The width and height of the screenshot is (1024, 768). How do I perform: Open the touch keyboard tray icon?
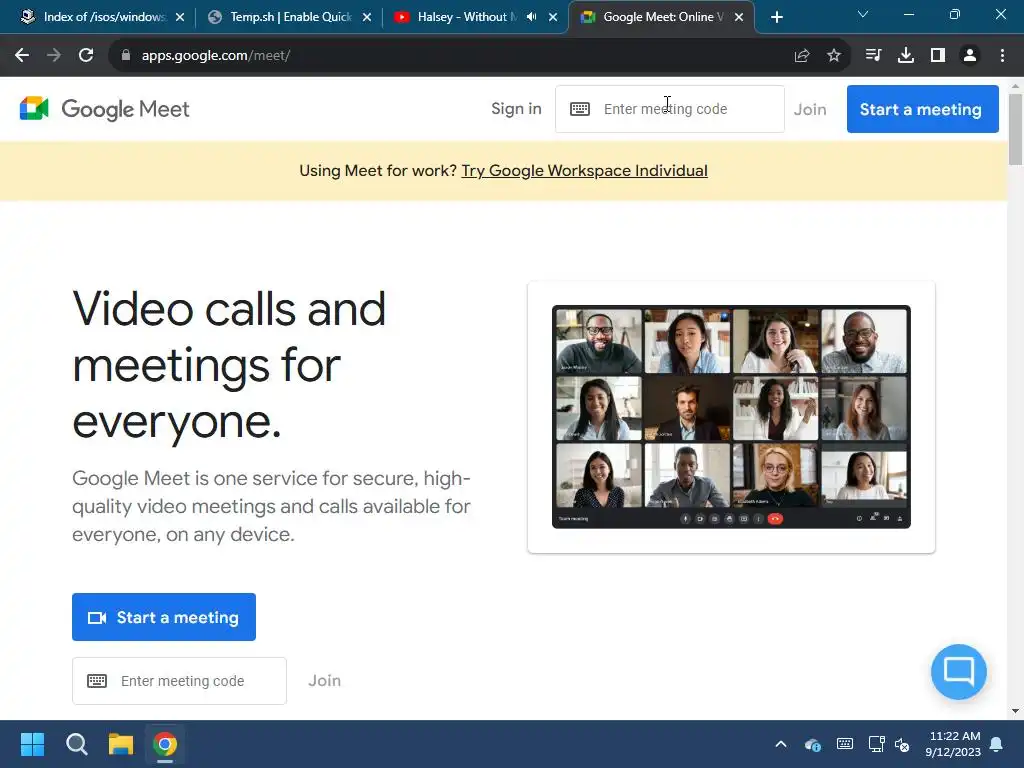(x=844, y=744)
